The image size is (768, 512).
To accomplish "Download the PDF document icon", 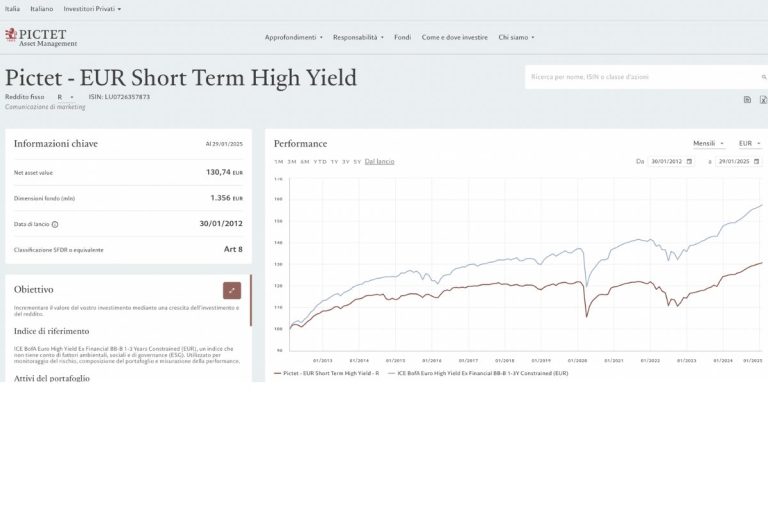I will point(748,100).
